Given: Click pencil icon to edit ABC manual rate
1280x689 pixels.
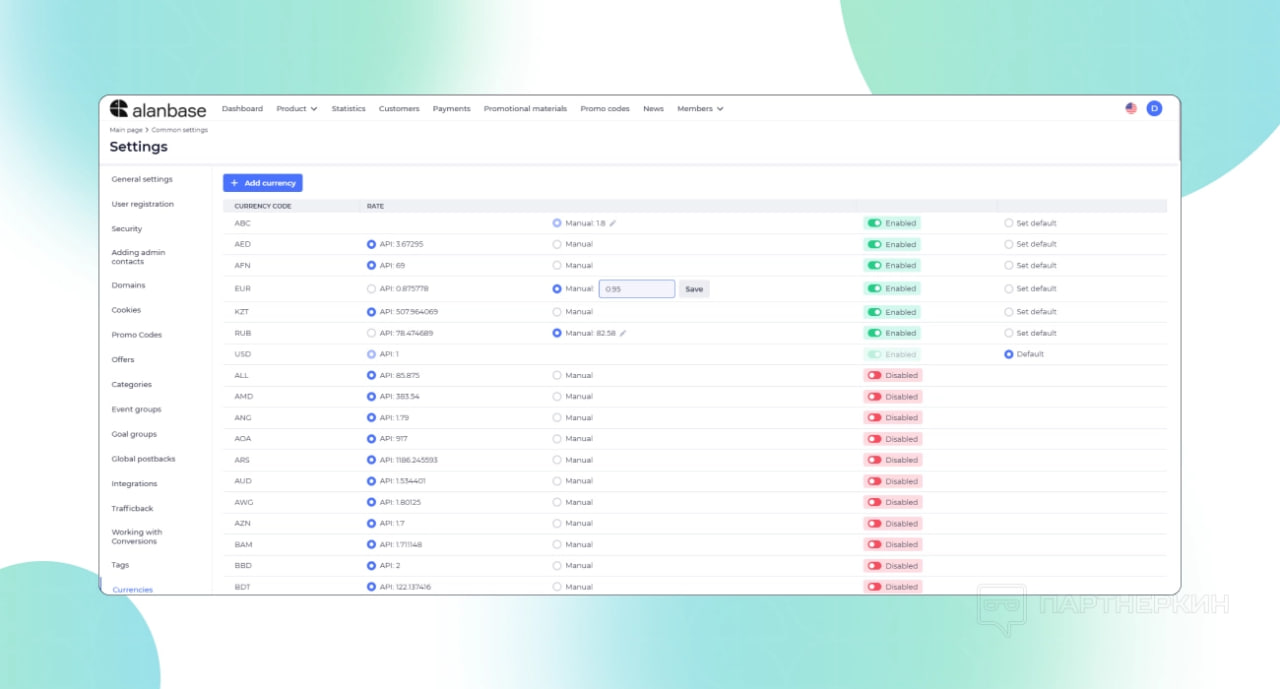Looking at the screenshot, I should pos(613,223).
